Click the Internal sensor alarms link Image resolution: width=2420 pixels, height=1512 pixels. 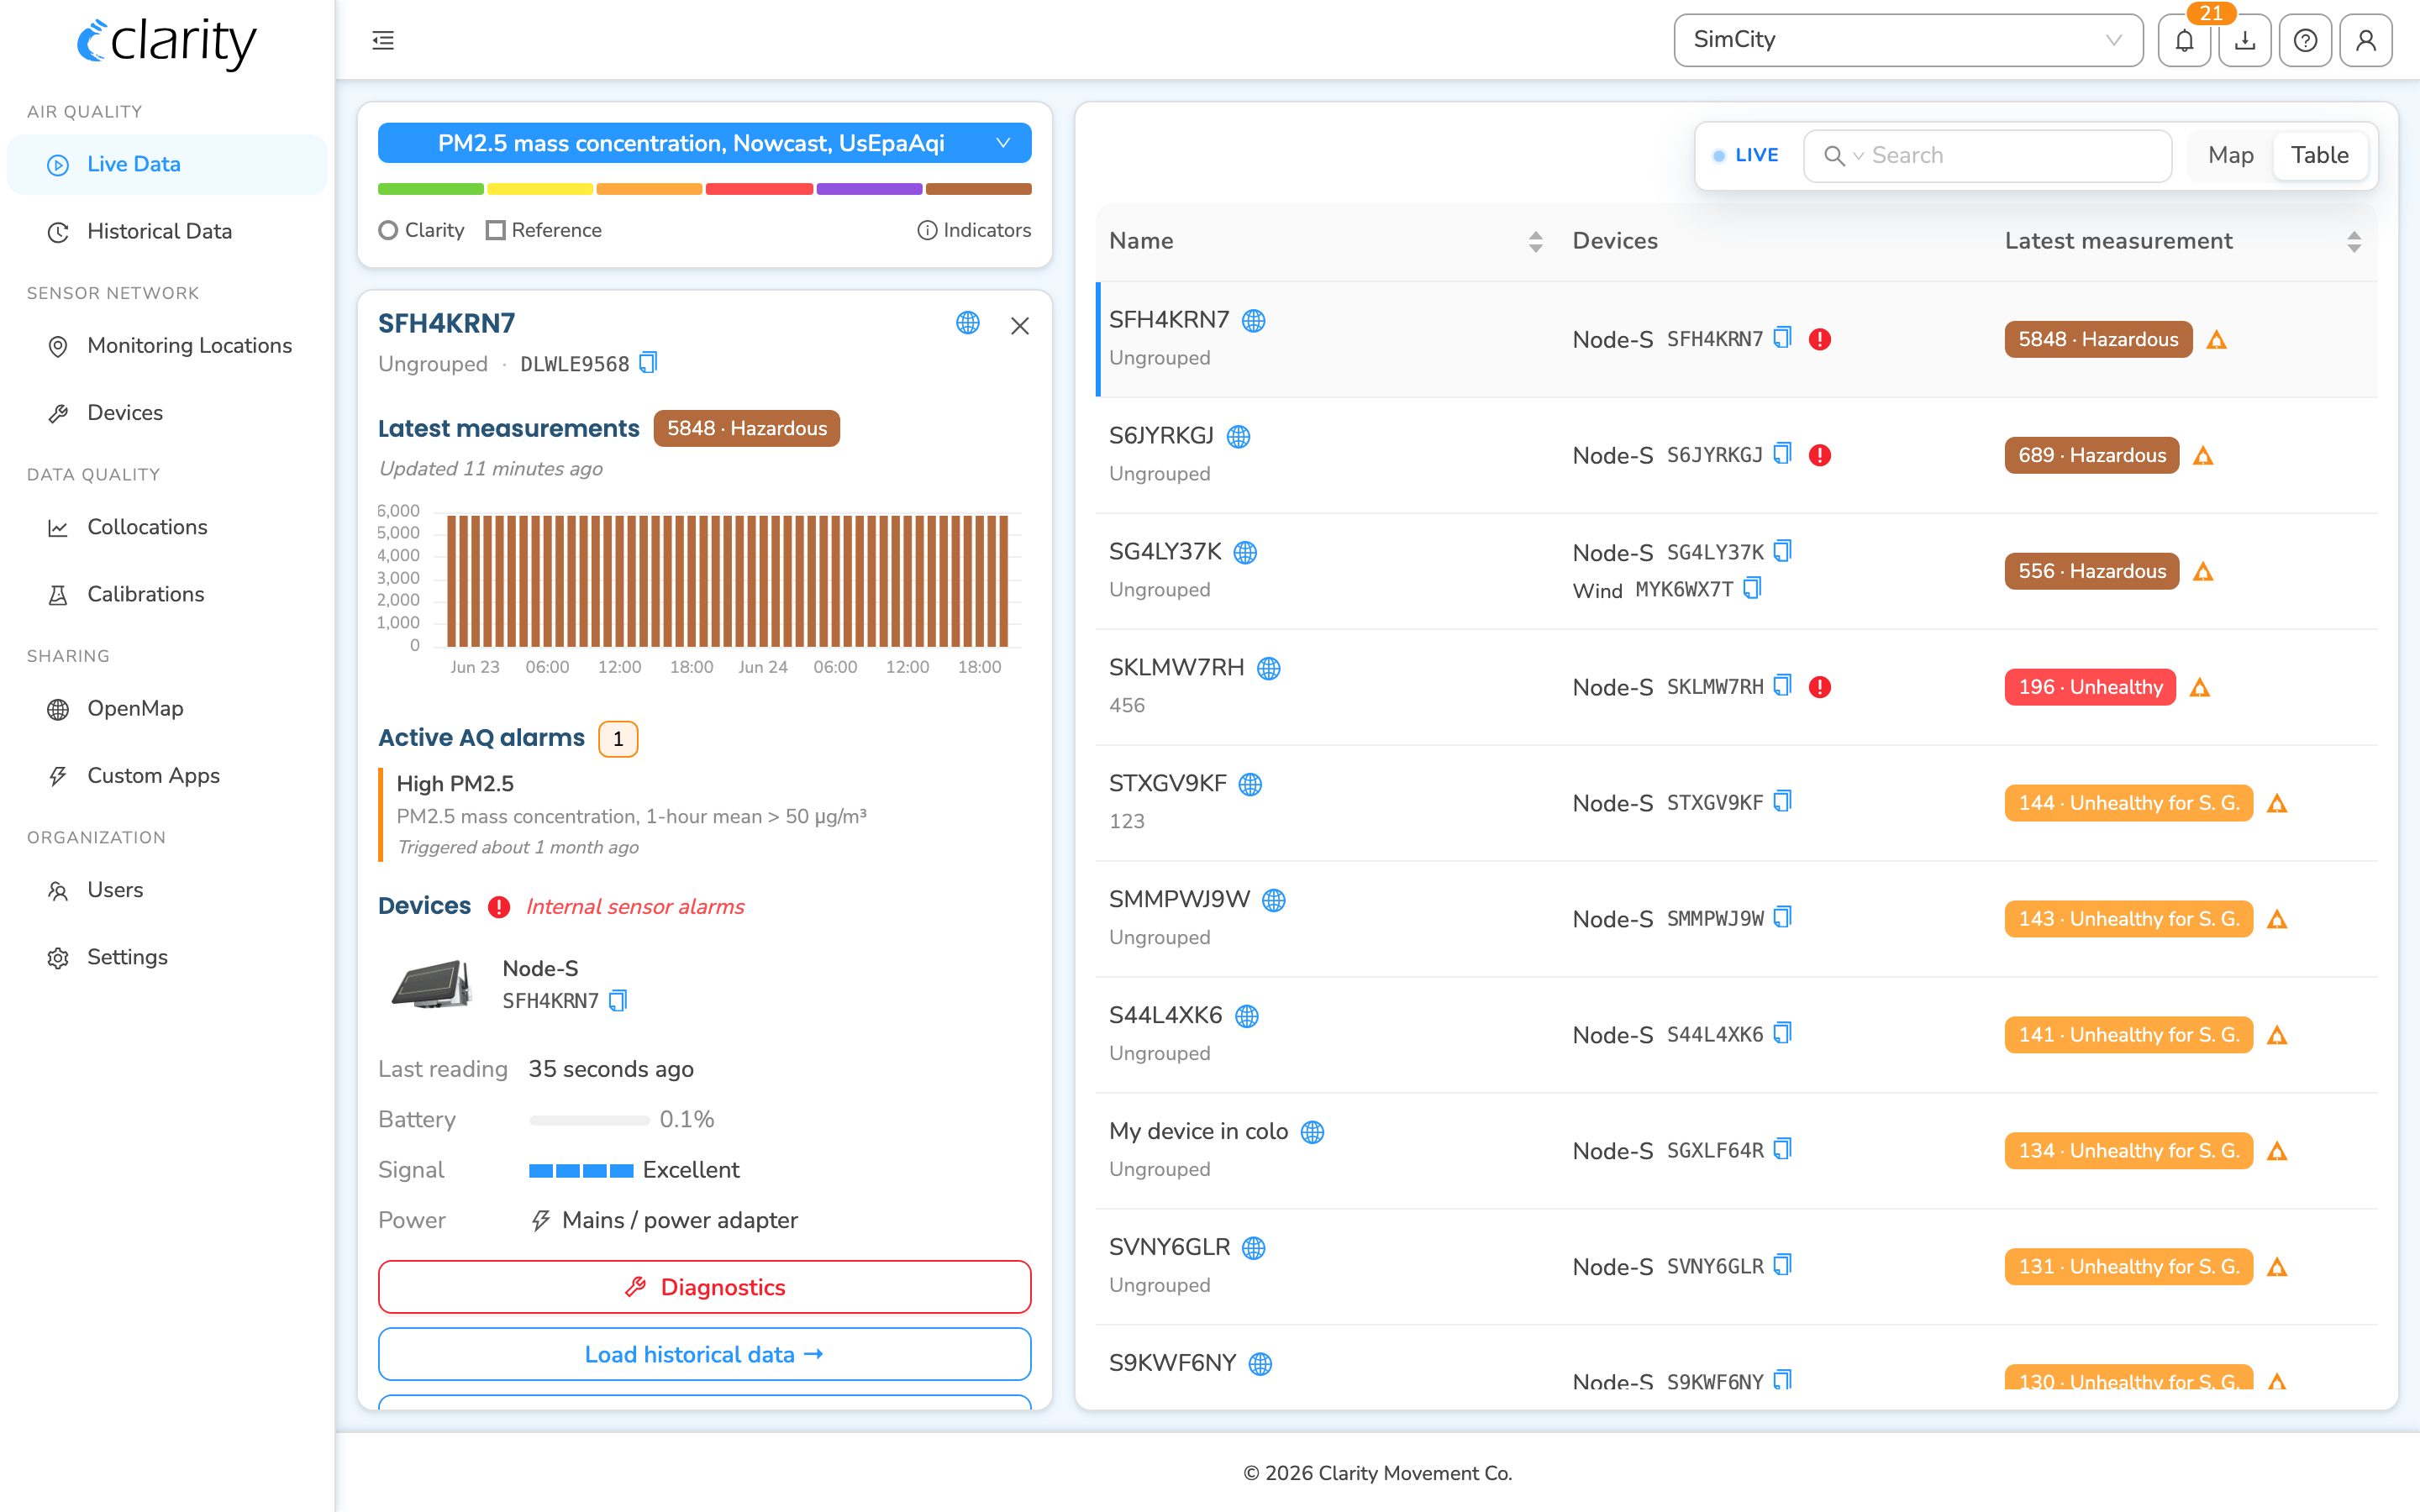[x=635, y=907]
